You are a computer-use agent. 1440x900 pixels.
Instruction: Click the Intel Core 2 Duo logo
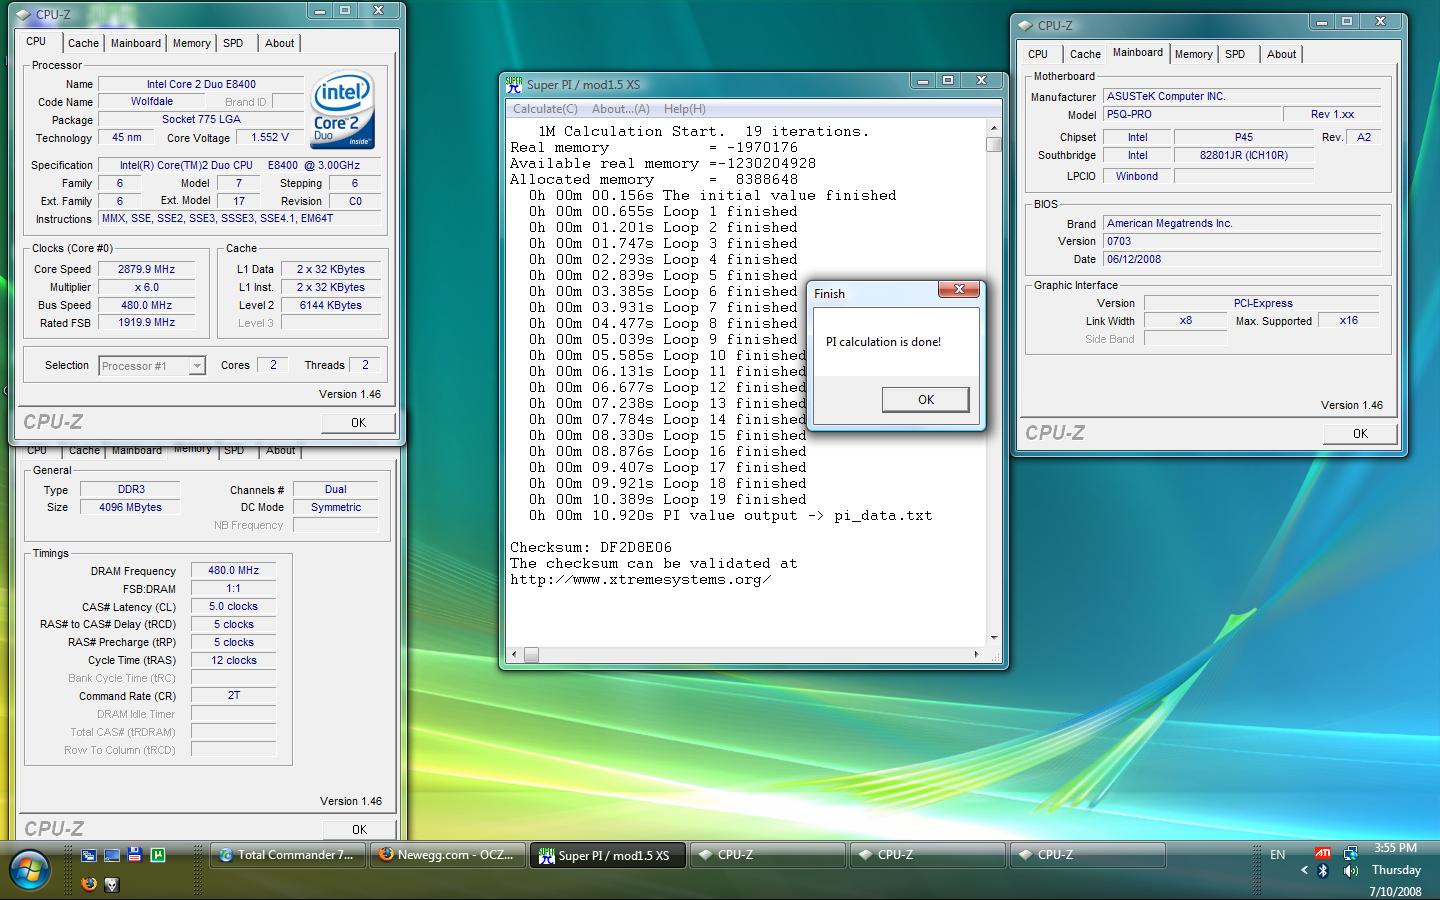click(342, 110)
